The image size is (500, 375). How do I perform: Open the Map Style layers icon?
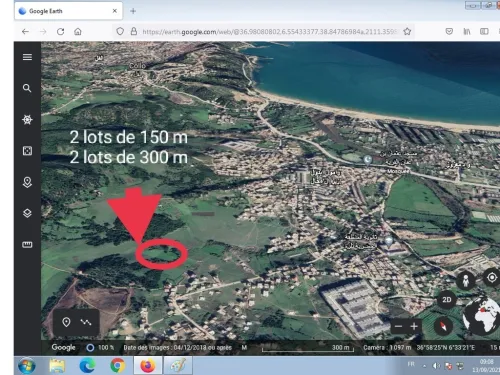click(27, 213)
